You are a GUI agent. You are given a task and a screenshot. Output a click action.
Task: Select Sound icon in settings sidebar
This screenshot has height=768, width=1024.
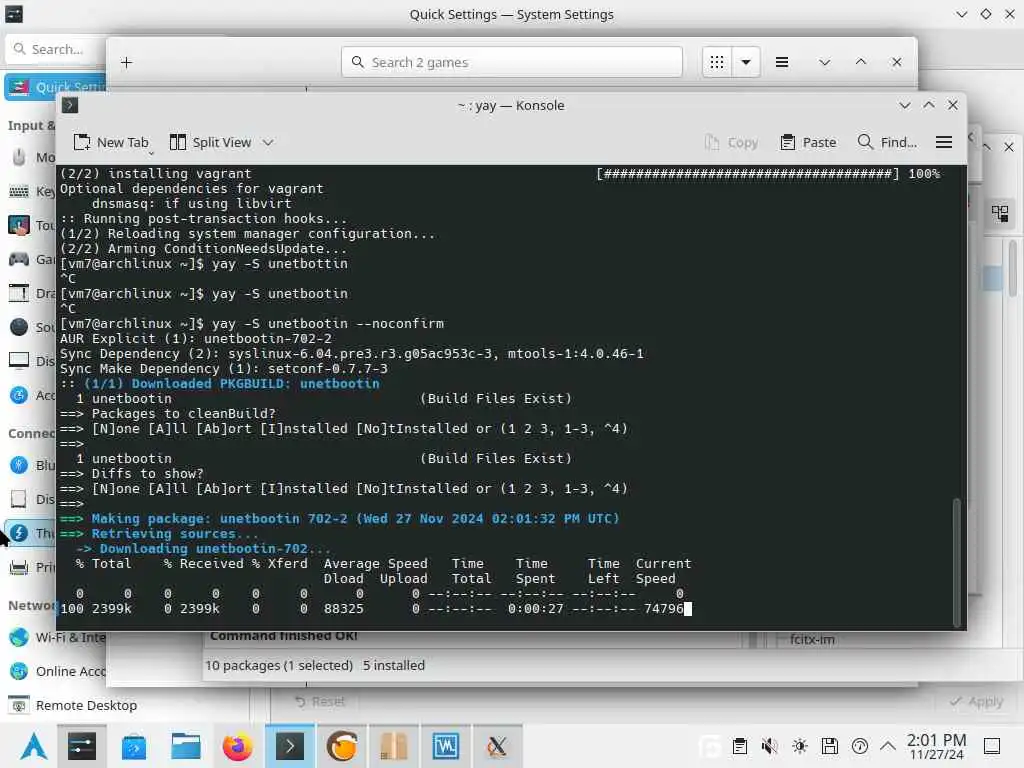(19, 327)
